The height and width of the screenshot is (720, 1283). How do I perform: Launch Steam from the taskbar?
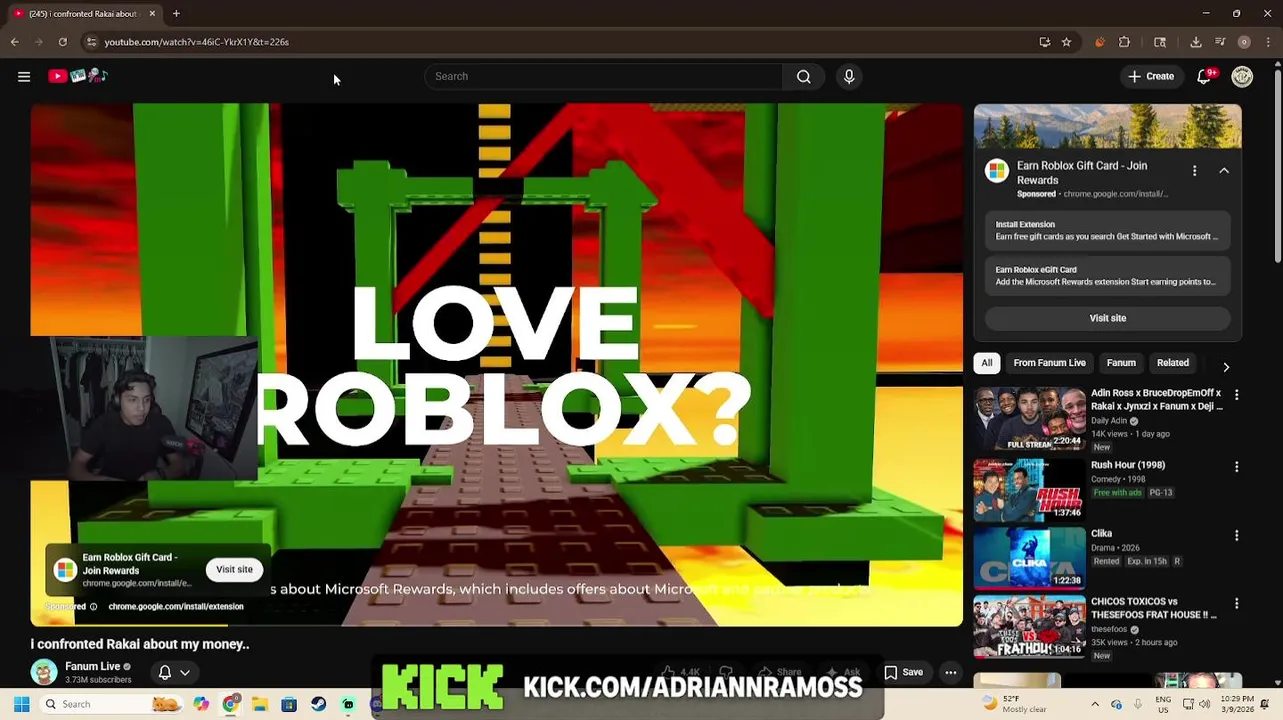[318, 704]
